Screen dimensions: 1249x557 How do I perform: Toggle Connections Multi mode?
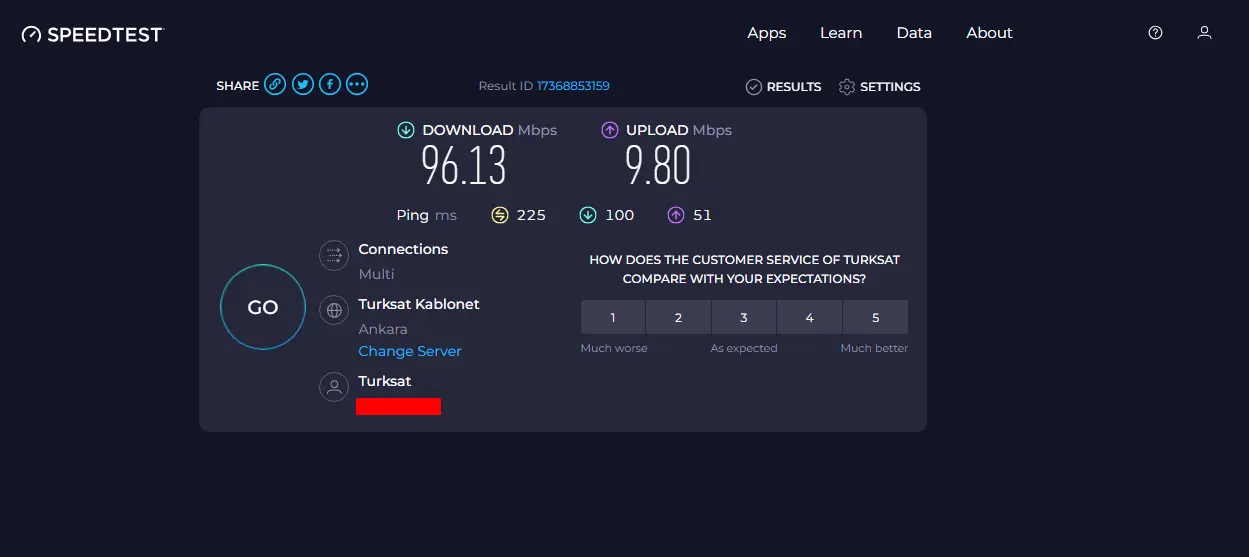(377, 274)
